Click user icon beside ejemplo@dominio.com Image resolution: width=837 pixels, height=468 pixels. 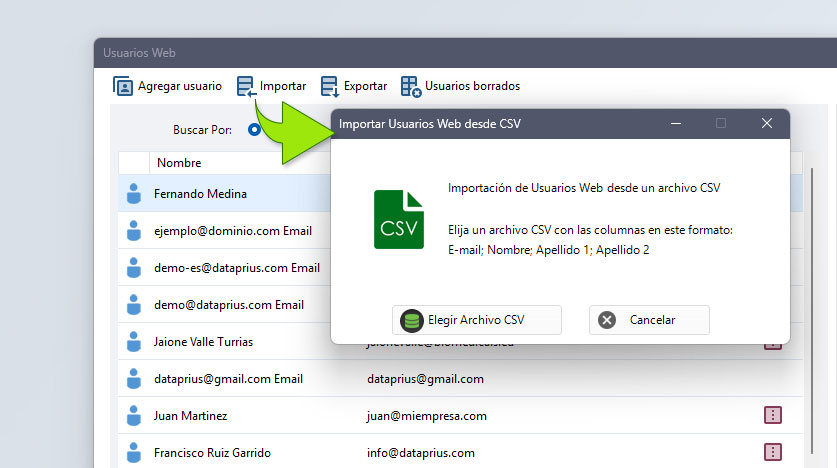click(134, 231)
